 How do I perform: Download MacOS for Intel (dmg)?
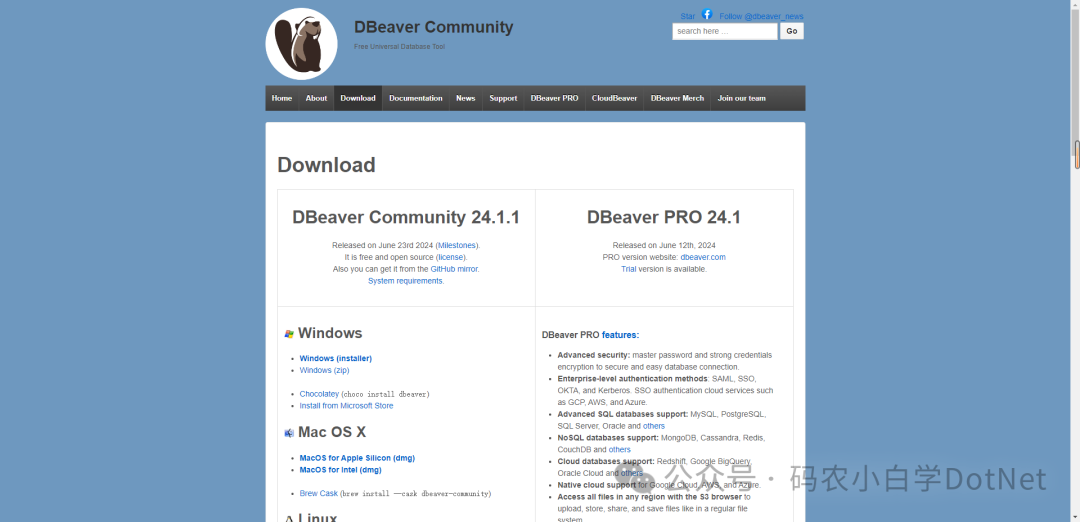pyautogui.click(x=340, y=470)
